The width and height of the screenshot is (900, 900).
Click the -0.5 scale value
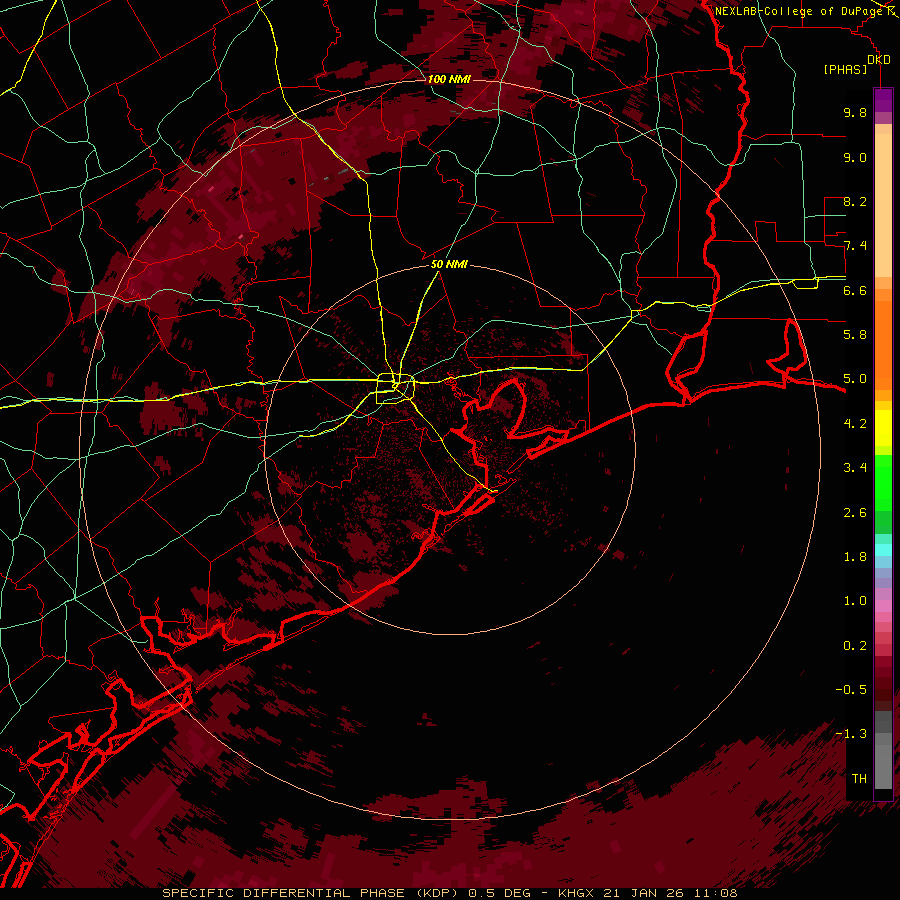(851, 690)
